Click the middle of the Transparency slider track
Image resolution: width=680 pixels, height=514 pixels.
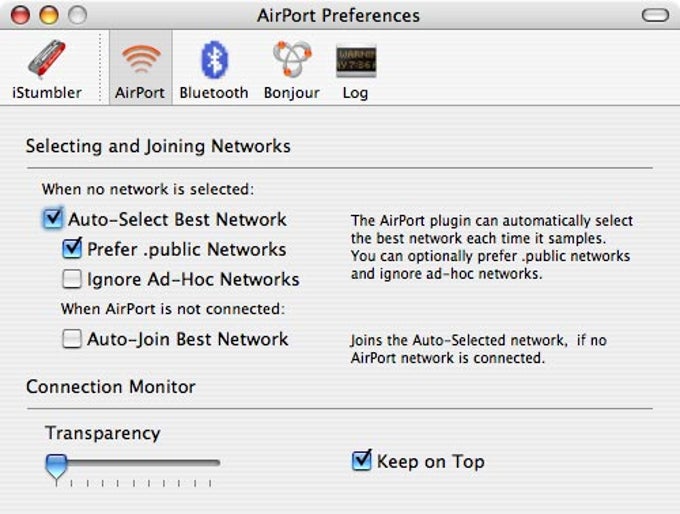point(133,463)
